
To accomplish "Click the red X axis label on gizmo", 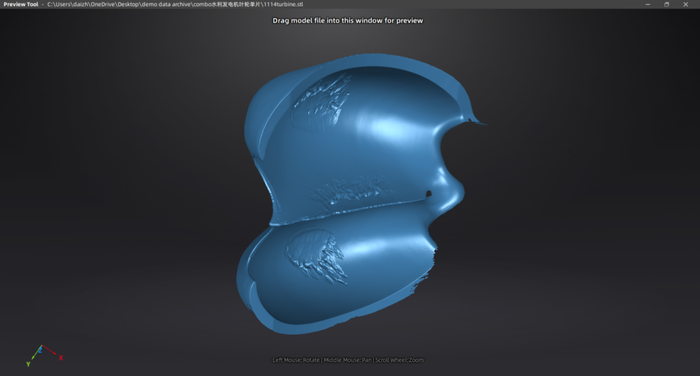I will pos(61,358).
